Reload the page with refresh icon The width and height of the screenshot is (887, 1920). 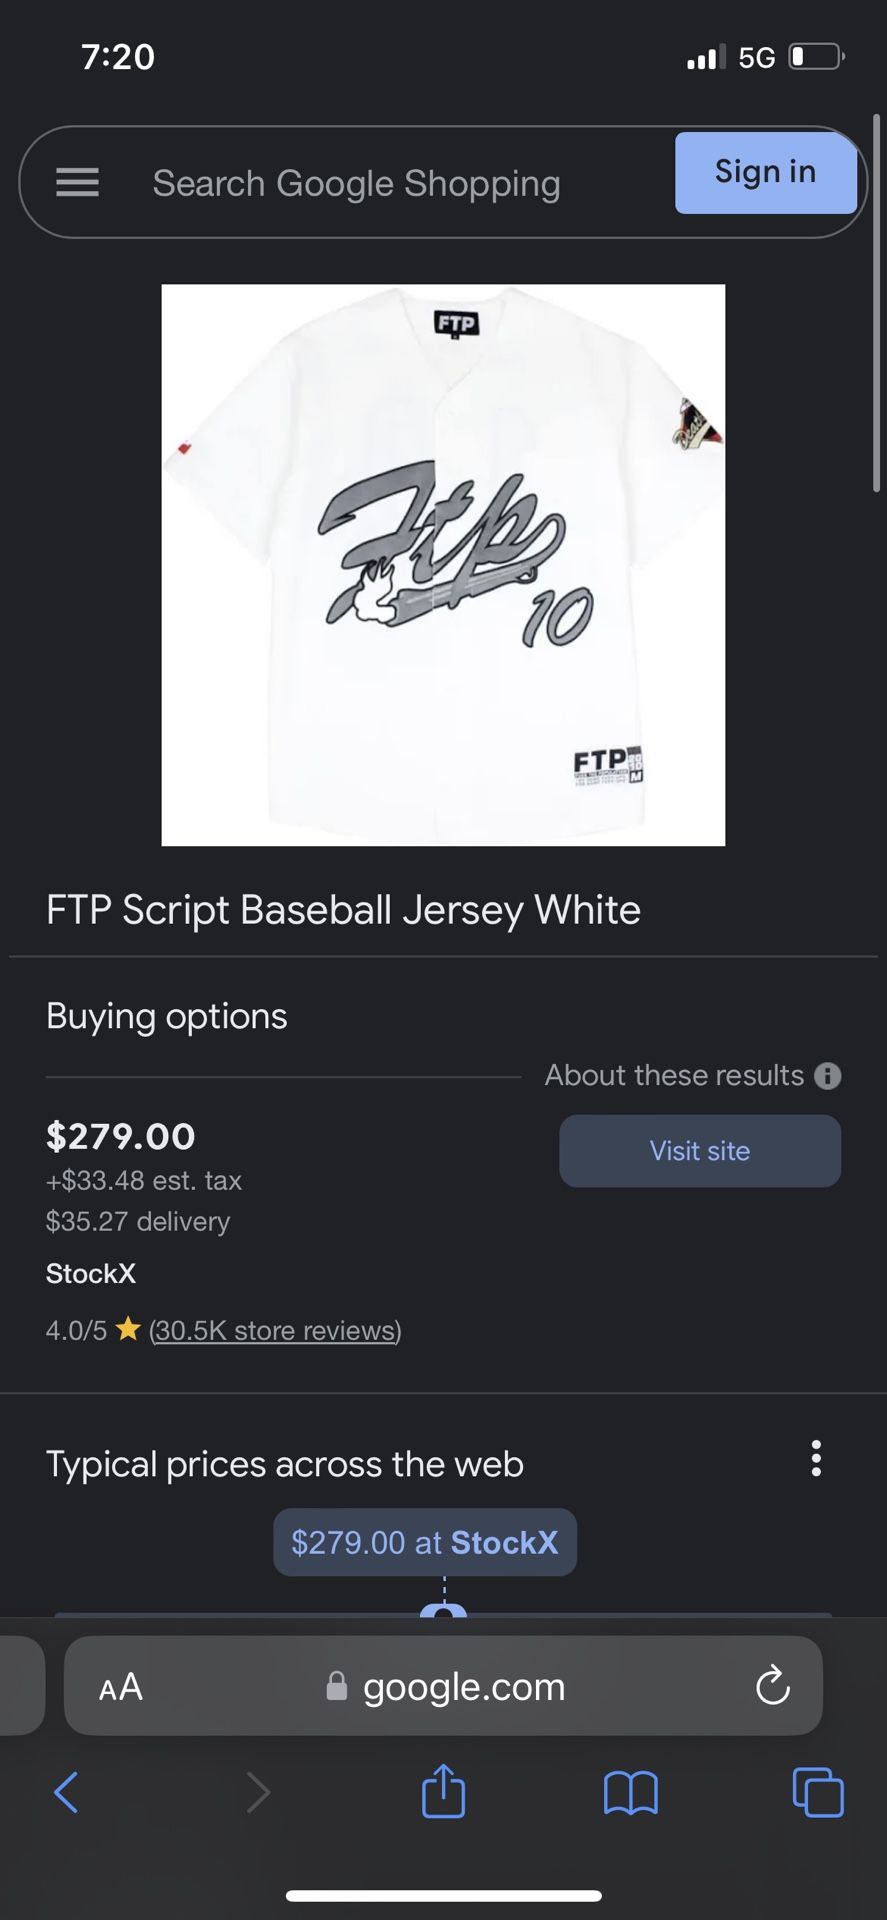pos(772,1686)
